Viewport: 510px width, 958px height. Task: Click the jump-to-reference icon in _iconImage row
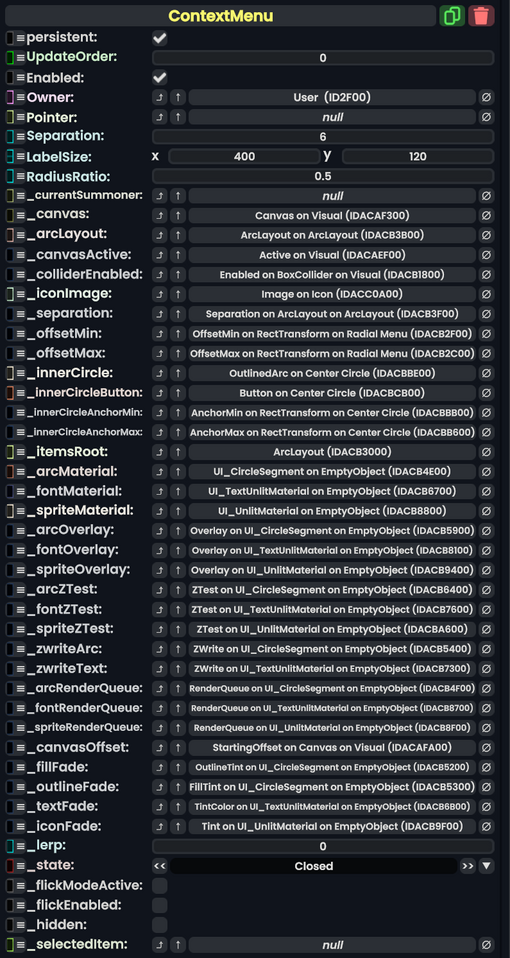tap(159, 294)
